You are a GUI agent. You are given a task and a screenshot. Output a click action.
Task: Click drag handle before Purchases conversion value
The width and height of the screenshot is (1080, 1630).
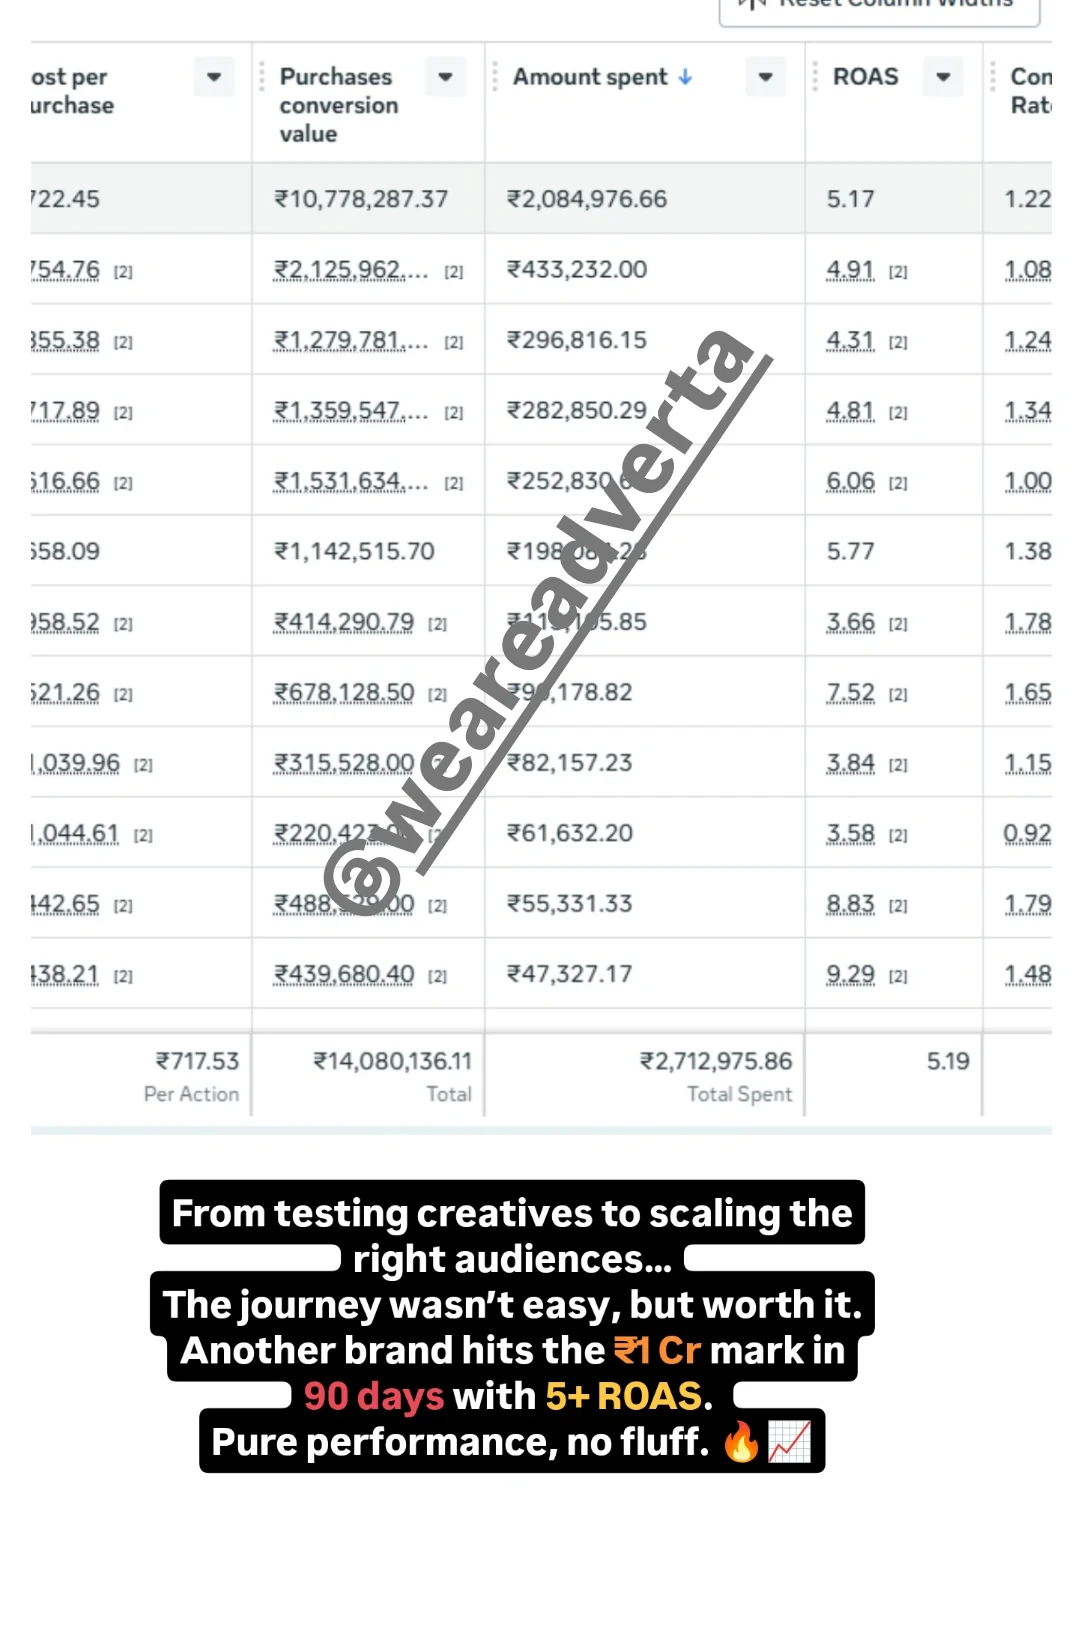pyautogui.click(x=262, y=77)
